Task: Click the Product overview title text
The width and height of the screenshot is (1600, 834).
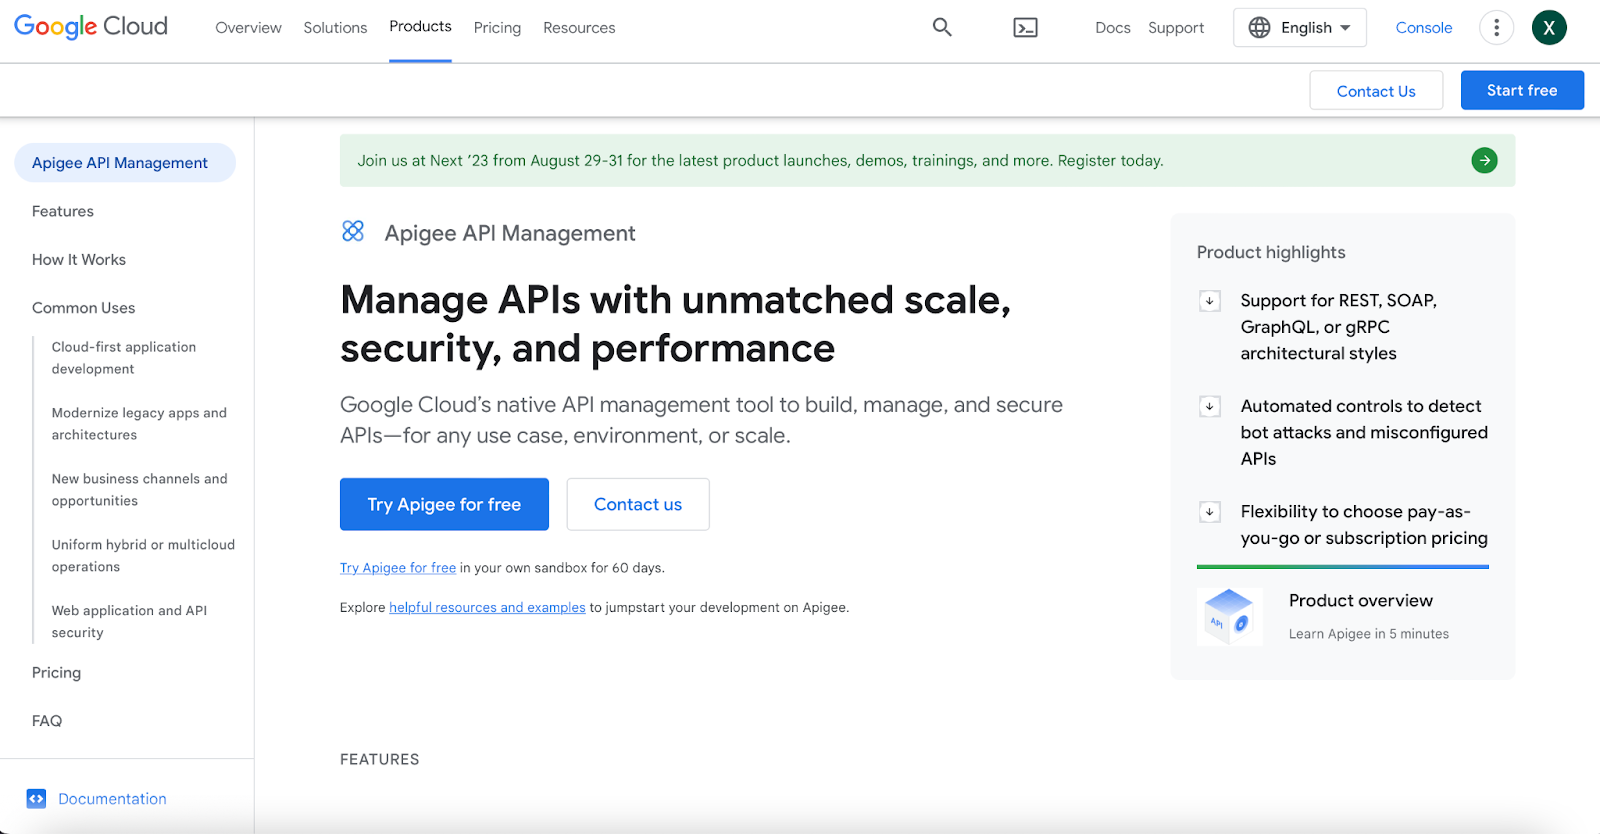Action: 1361,601
